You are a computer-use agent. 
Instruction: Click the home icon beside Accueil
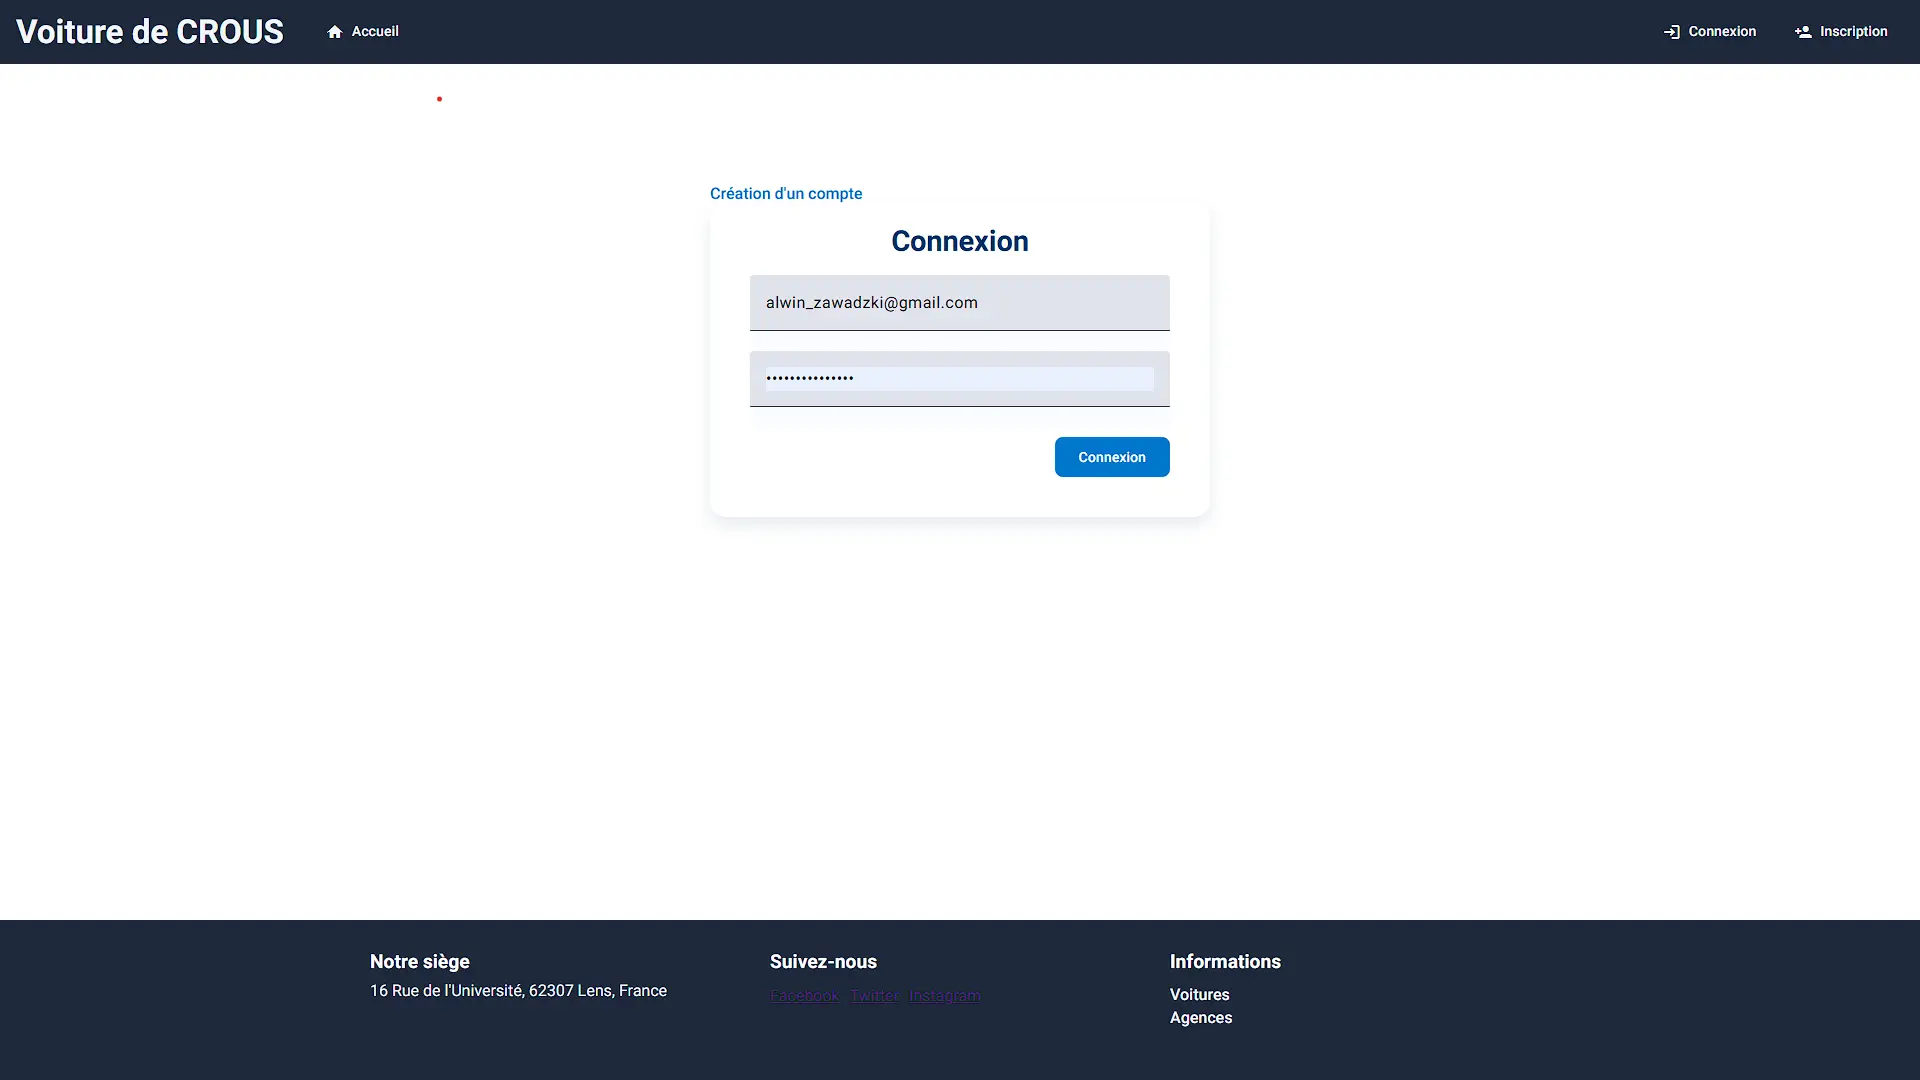(335, 32)
